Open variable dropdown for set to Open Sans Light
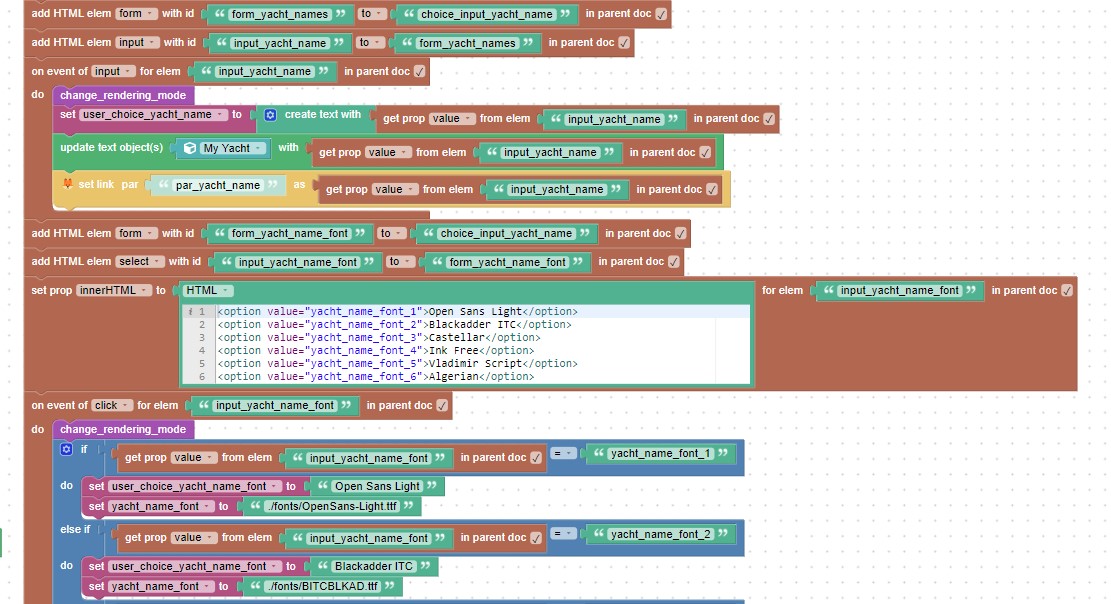Image resolution: width=1111 pixels, height=604 pixels. [x=195, y=486]
